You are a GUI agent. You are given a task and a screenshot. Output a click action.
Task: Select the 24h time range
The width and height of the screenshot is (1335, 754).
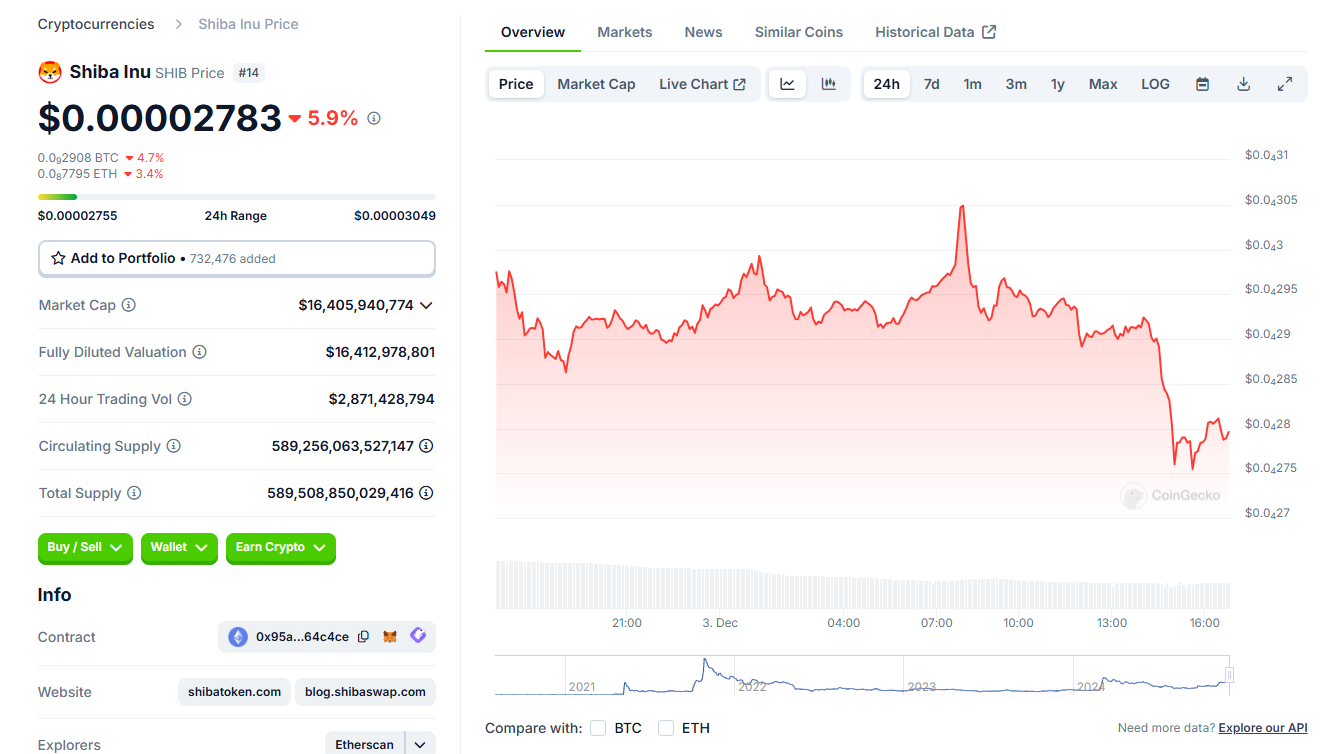click(x=887, y=84)
